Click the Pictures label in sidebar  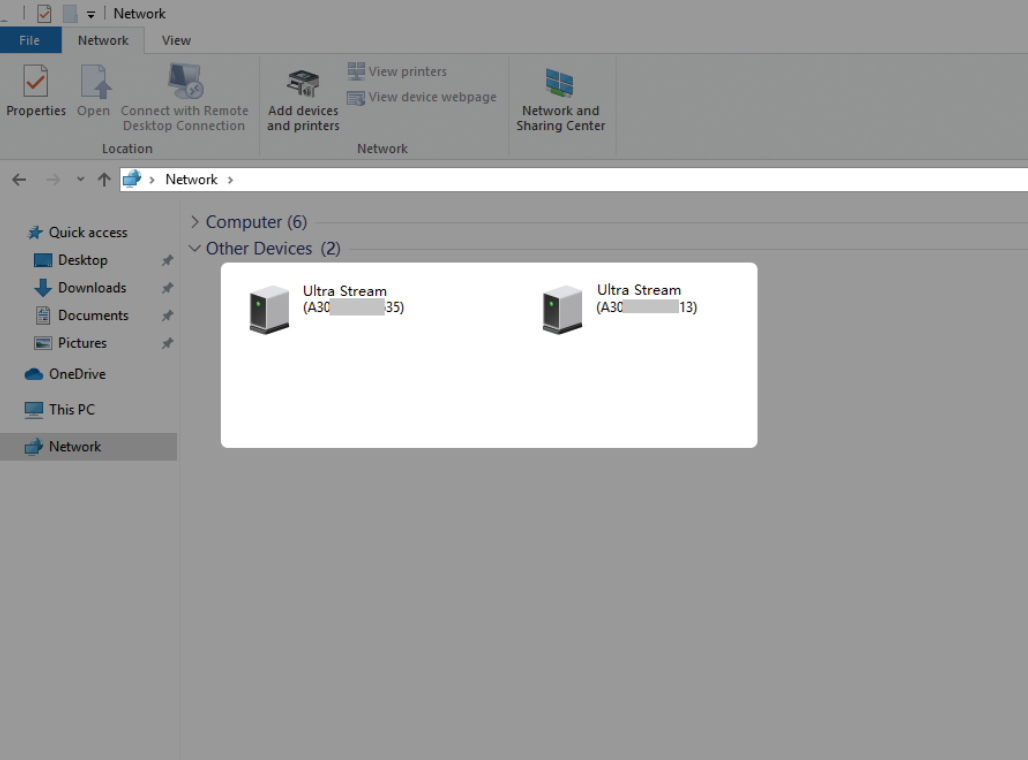(x=82, y=343)
